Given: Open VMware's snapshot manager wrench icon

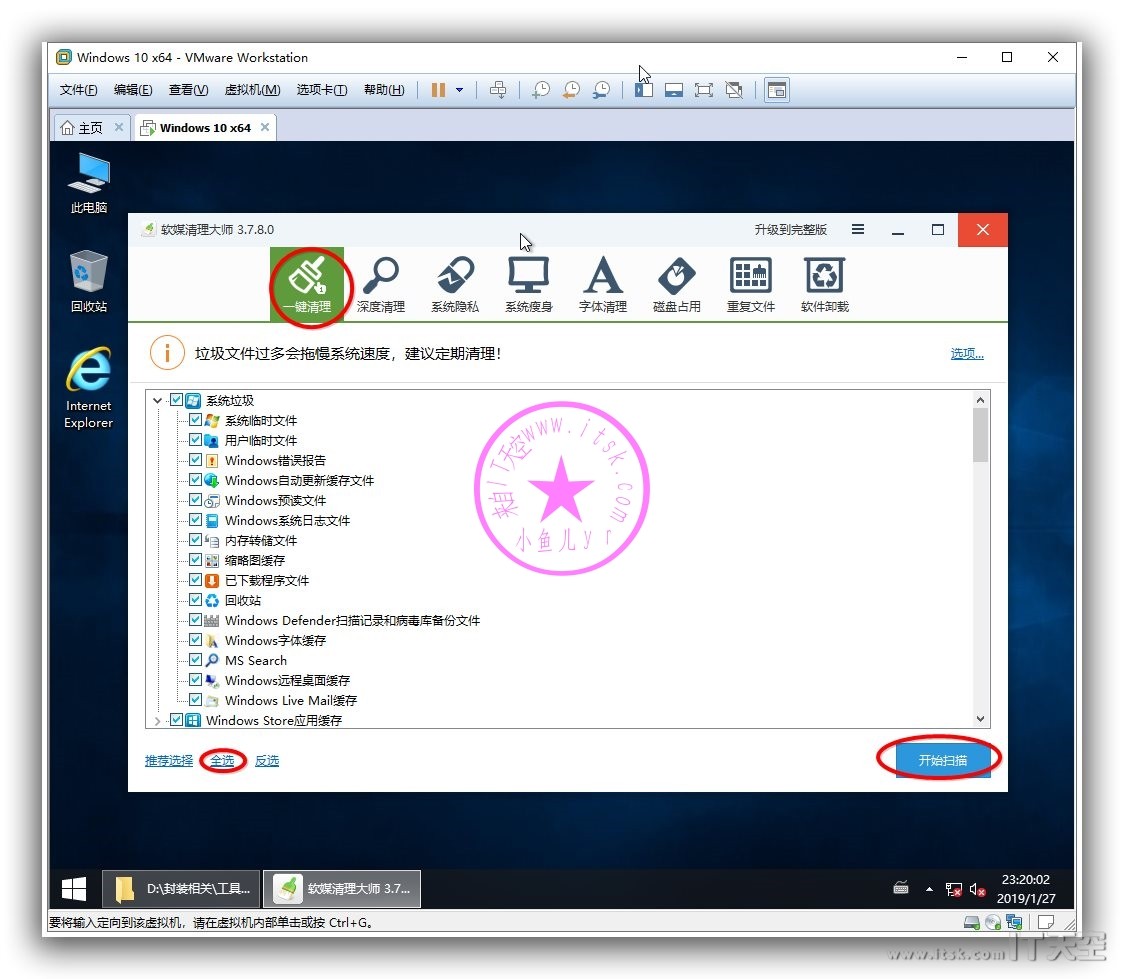Looking at the screenshot, I should pos(601,90).
